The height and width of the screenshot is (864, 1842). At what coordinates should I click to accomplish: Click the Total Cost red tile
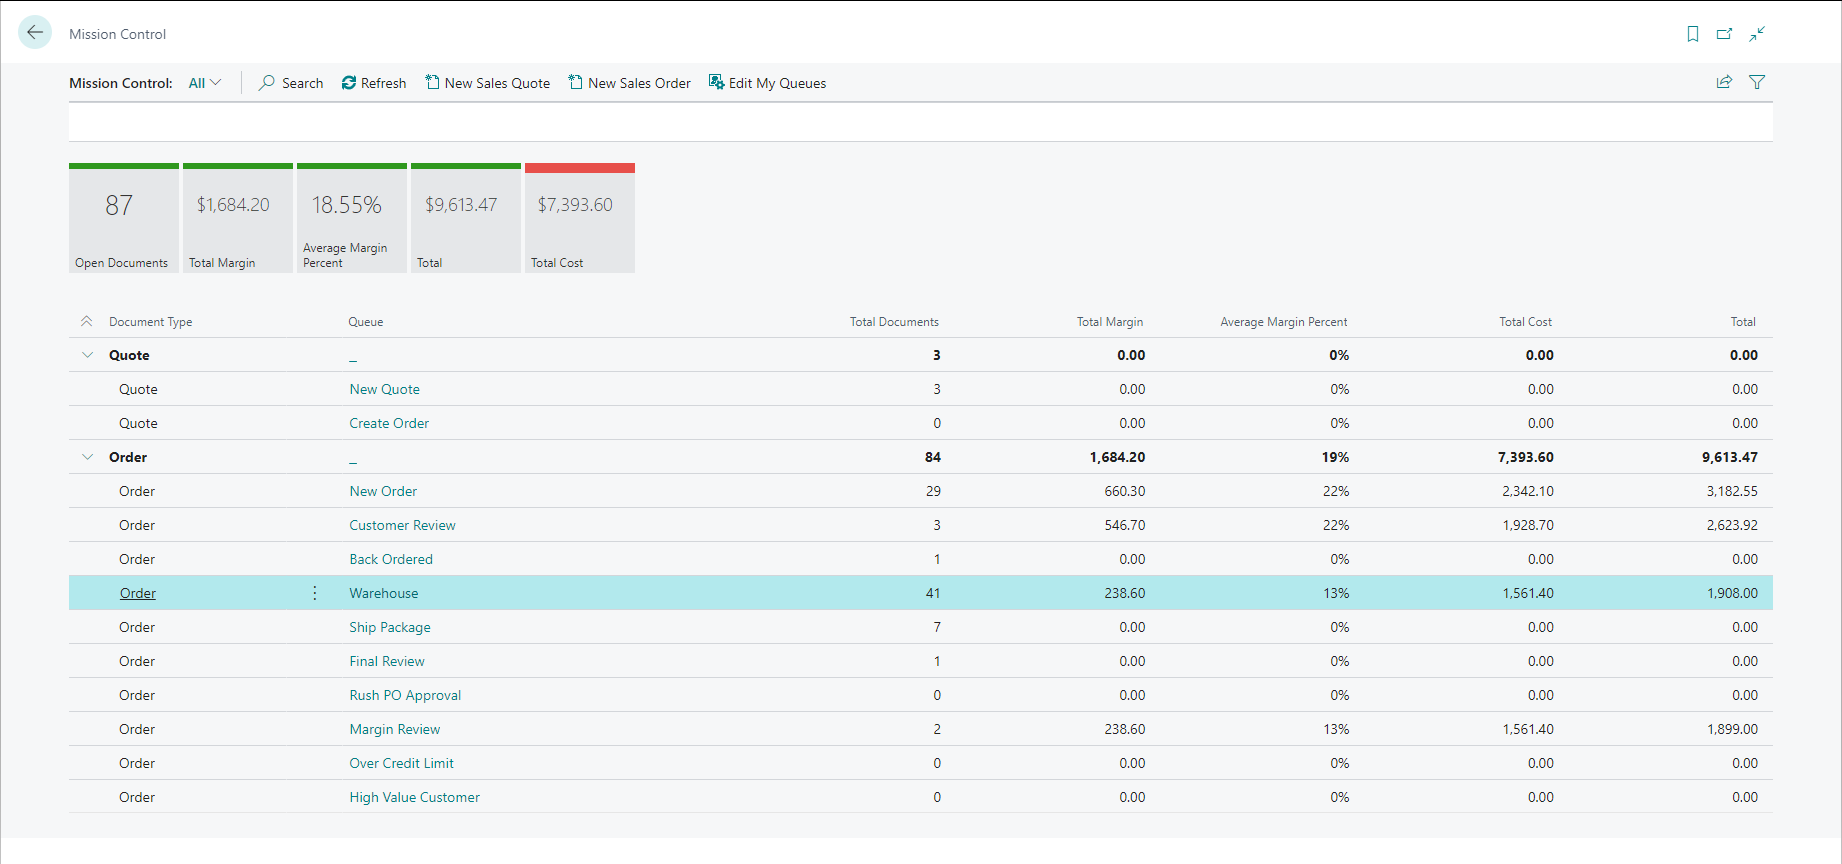(x=580, y=218)
